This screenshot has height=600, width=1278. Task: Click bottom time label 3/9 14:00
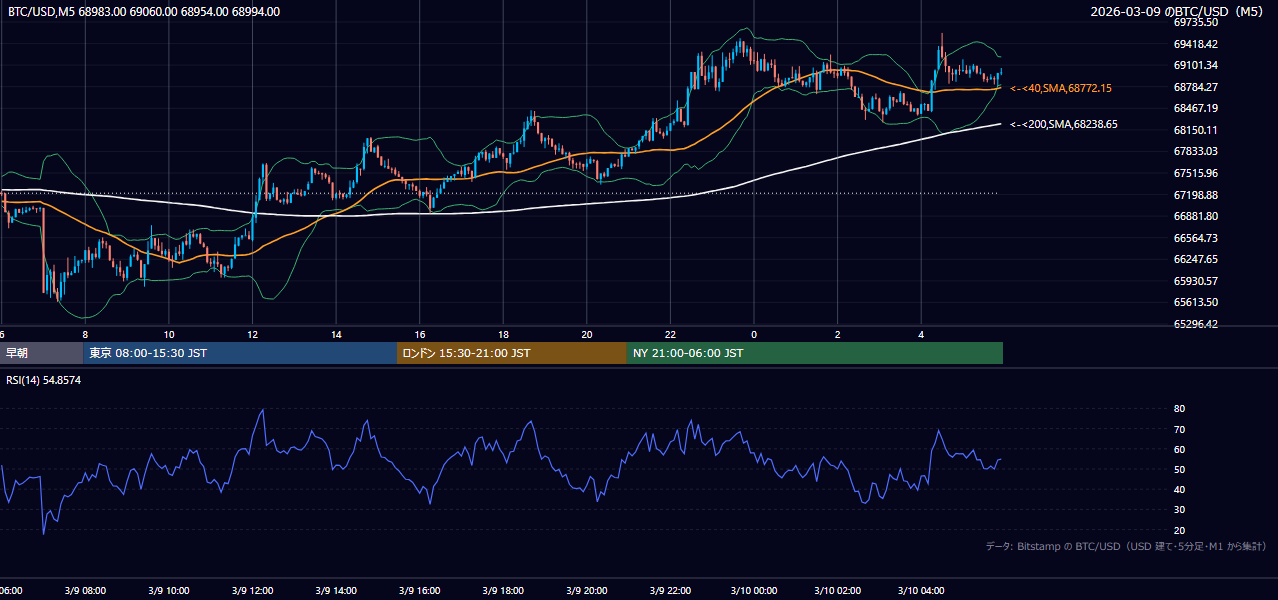pos(336,591)
